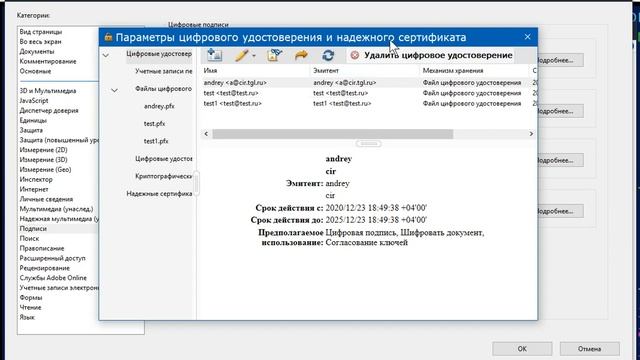Select Во весь экран category

click(40, 42)
